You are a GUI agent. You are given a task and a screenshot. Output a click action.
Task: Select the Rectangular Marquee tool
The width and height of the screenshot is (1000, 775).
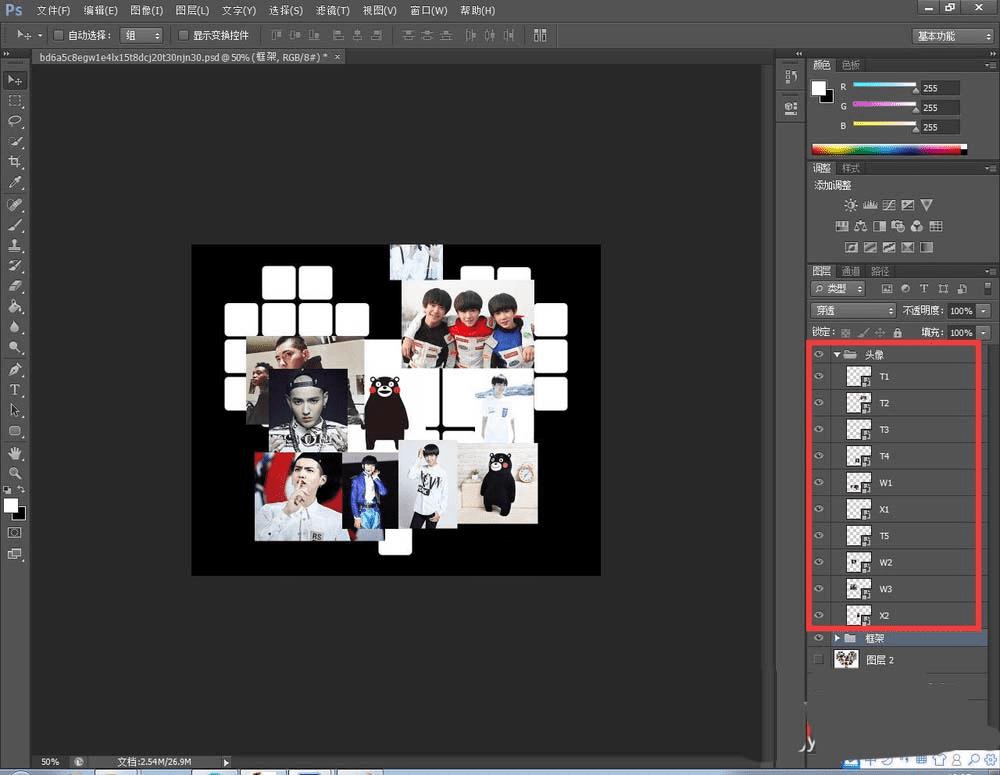pos(15,101)
